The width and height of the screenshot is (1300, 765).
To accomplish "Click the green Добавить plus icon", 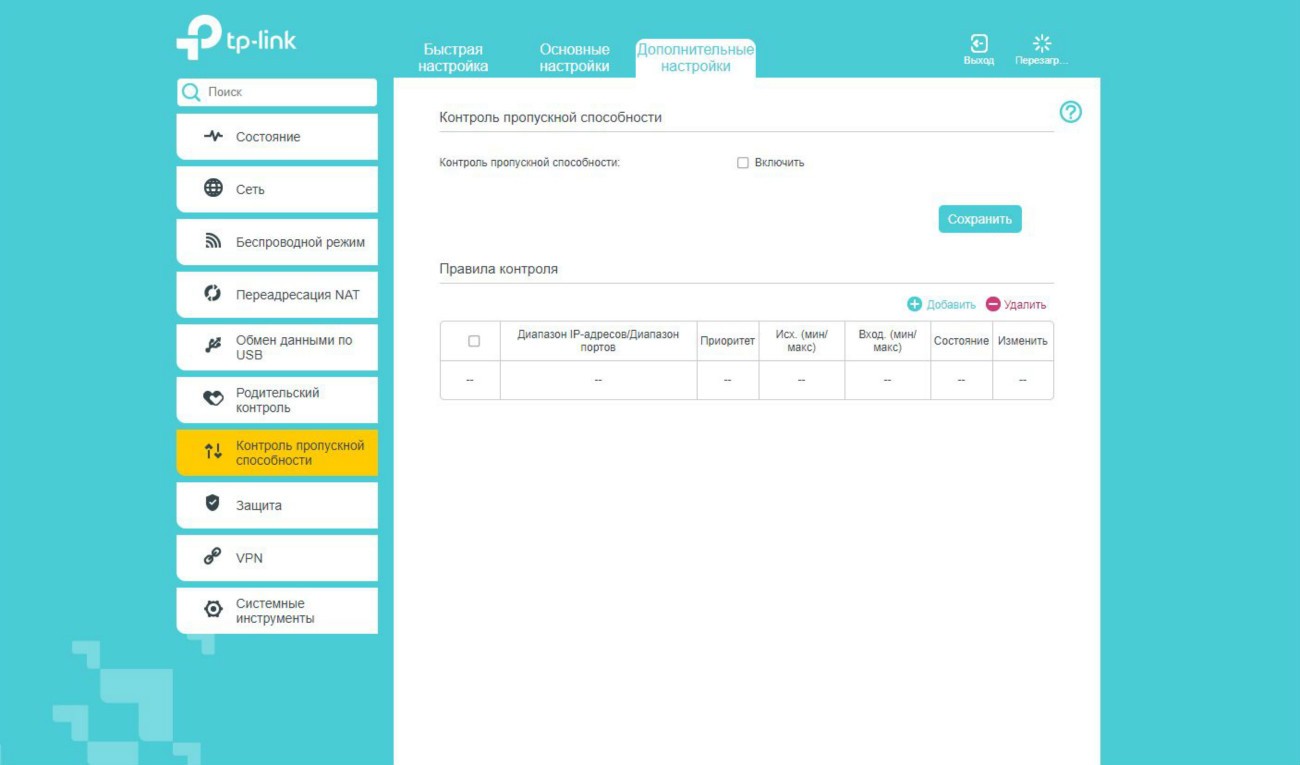I will (x=914, y=304).
